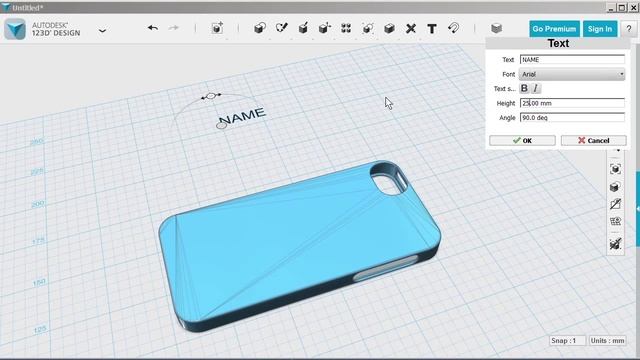Screen dimensions: 640x360
Task: Click the solid cube view-mode icon in navigation bar
Action: click(615, 187)
